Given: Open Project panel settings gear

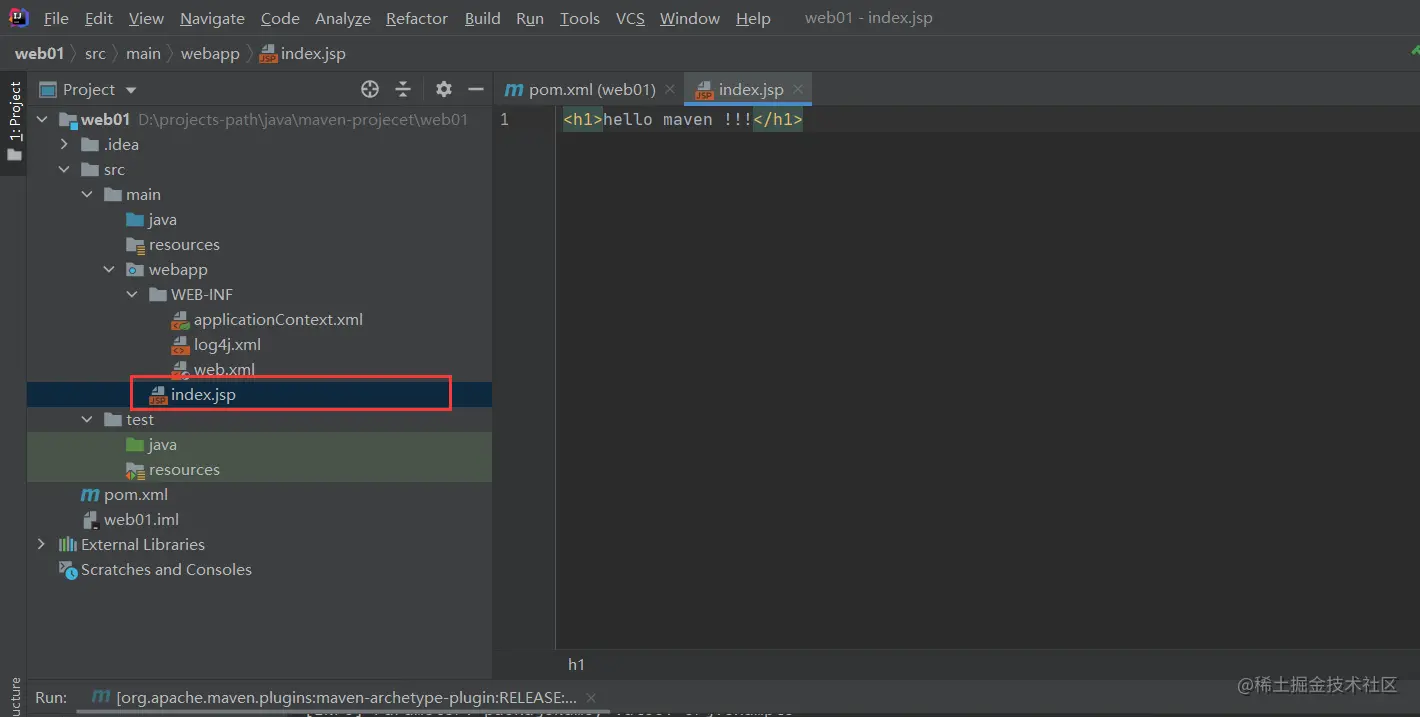Looking at the screenshot, I should coord(444,89).
